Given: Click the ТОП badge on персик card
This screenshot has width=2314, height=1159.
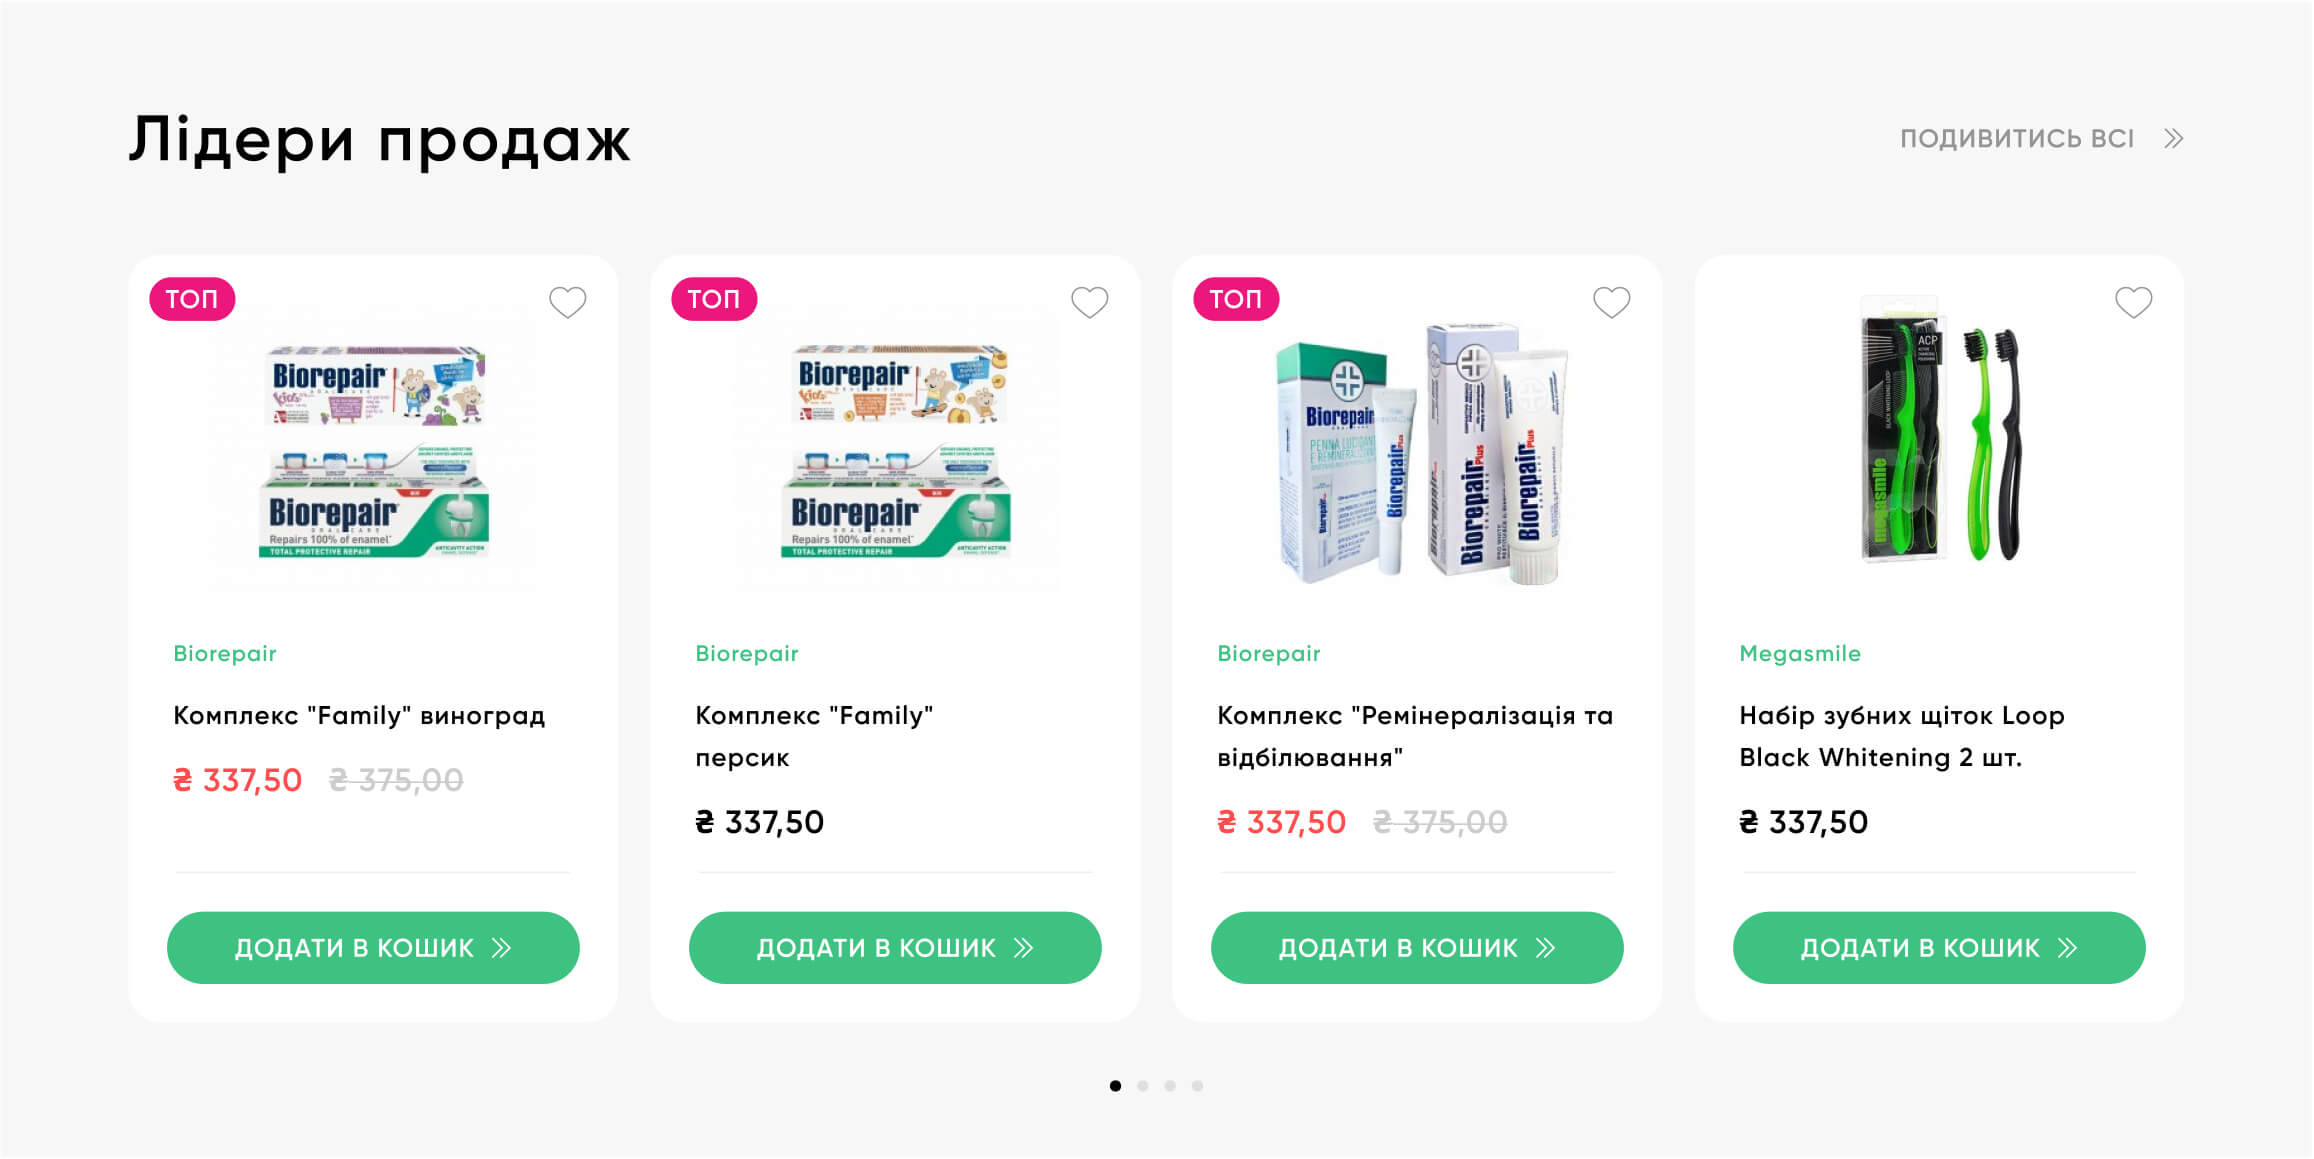Looking at the screenshot, I should coord(714,299).
